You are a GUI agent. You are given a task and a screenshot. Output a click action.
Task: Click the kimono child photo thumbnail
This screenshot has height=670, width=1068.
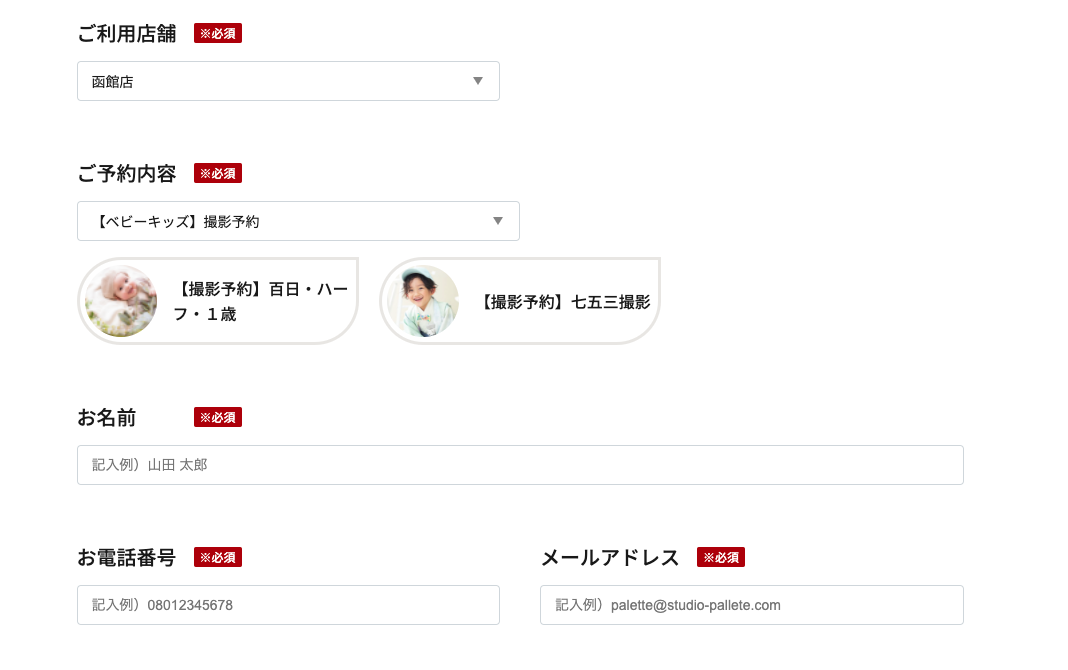[x=423, y=301]
